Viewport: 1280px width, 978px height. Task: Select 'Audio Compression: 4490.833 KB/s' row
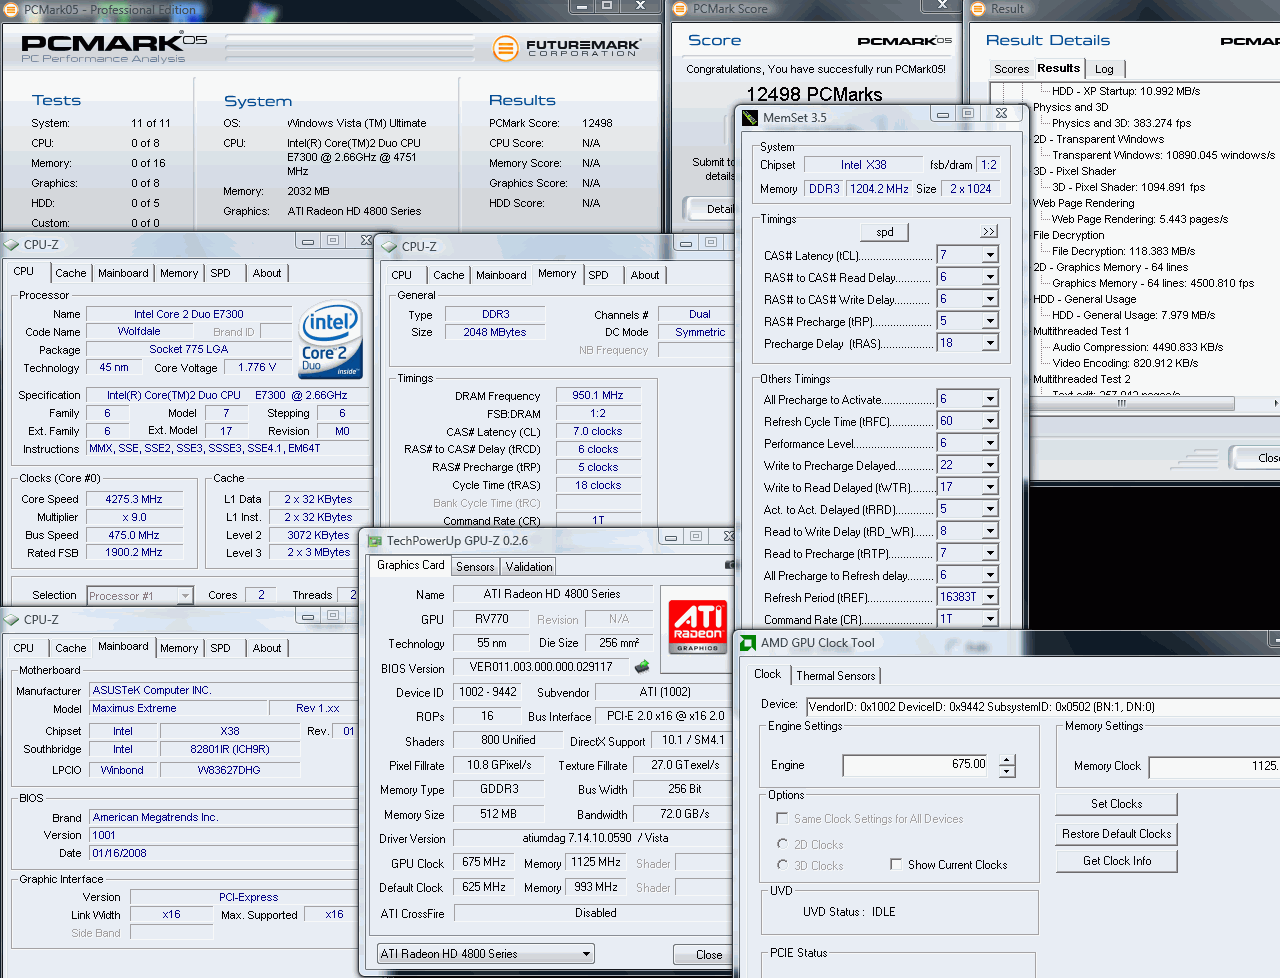click(x=1137, y=347)
